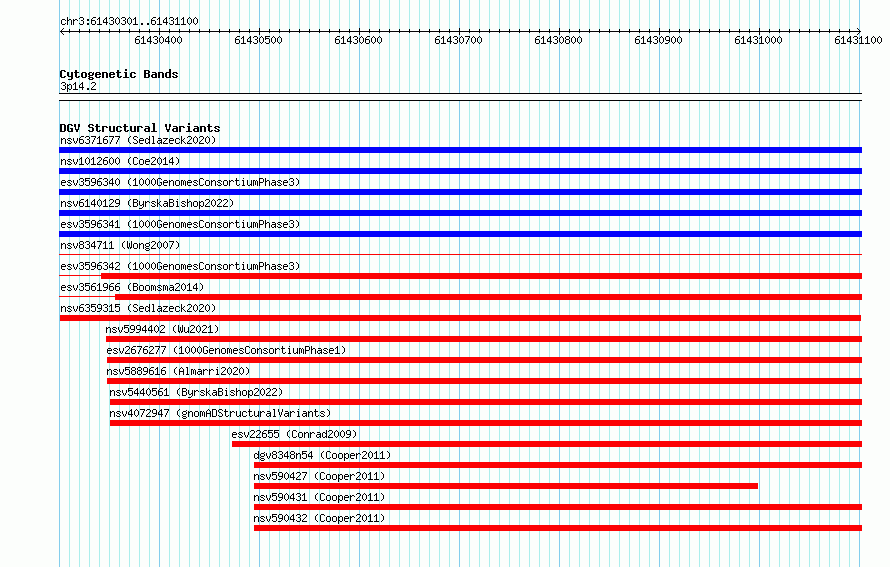The height and width of the screenshot is (567, 890).
Task: Open the nsv6359315 (Sedlazeck2020) label
Action: [x=138, y=308]
